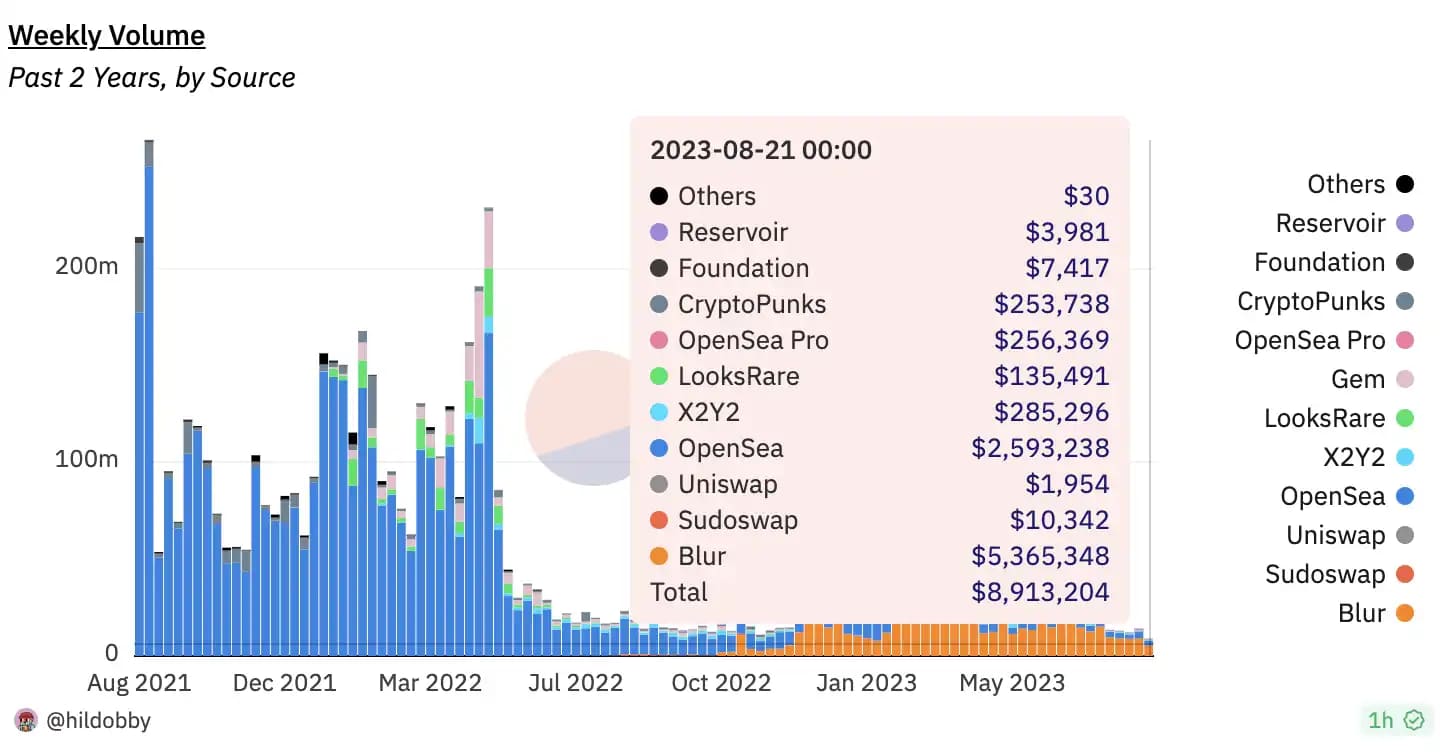This screenshot has height=752, width=1450.
Task: Click the Mar 2022 axis label
Action: 430,683
